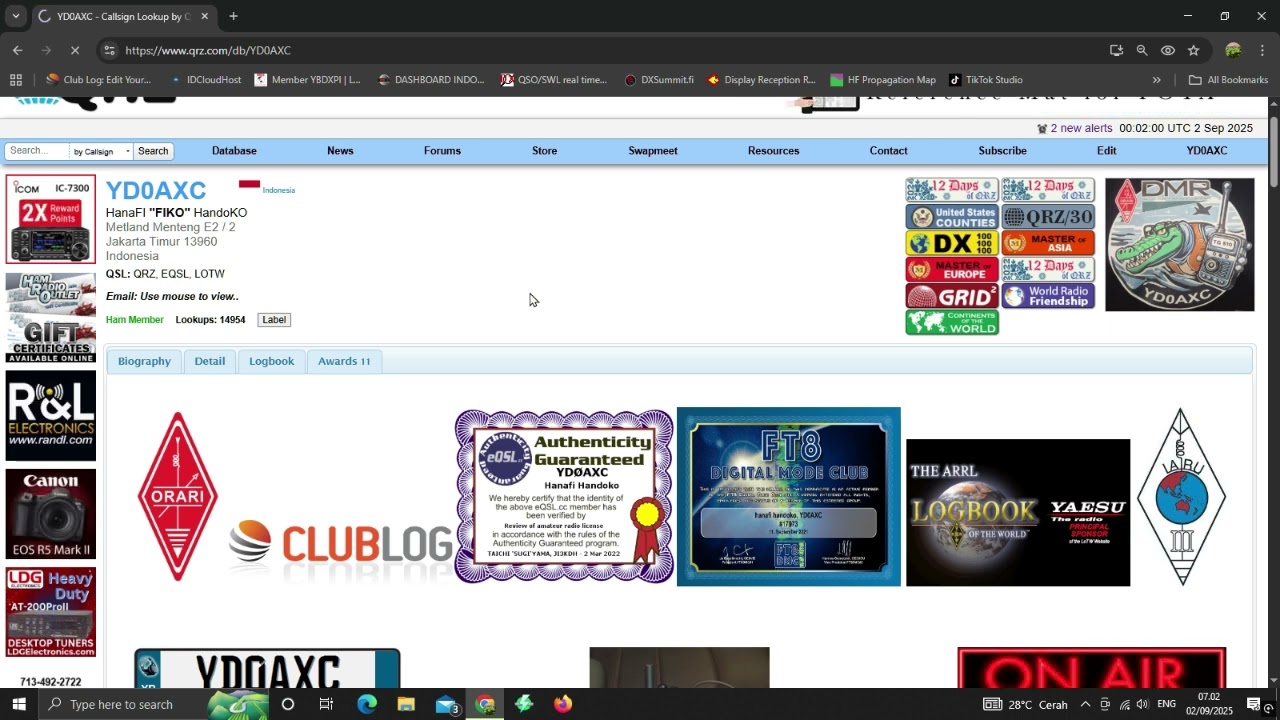Click the Search button
Viewport: 1280px width, 720px height.
153,151
